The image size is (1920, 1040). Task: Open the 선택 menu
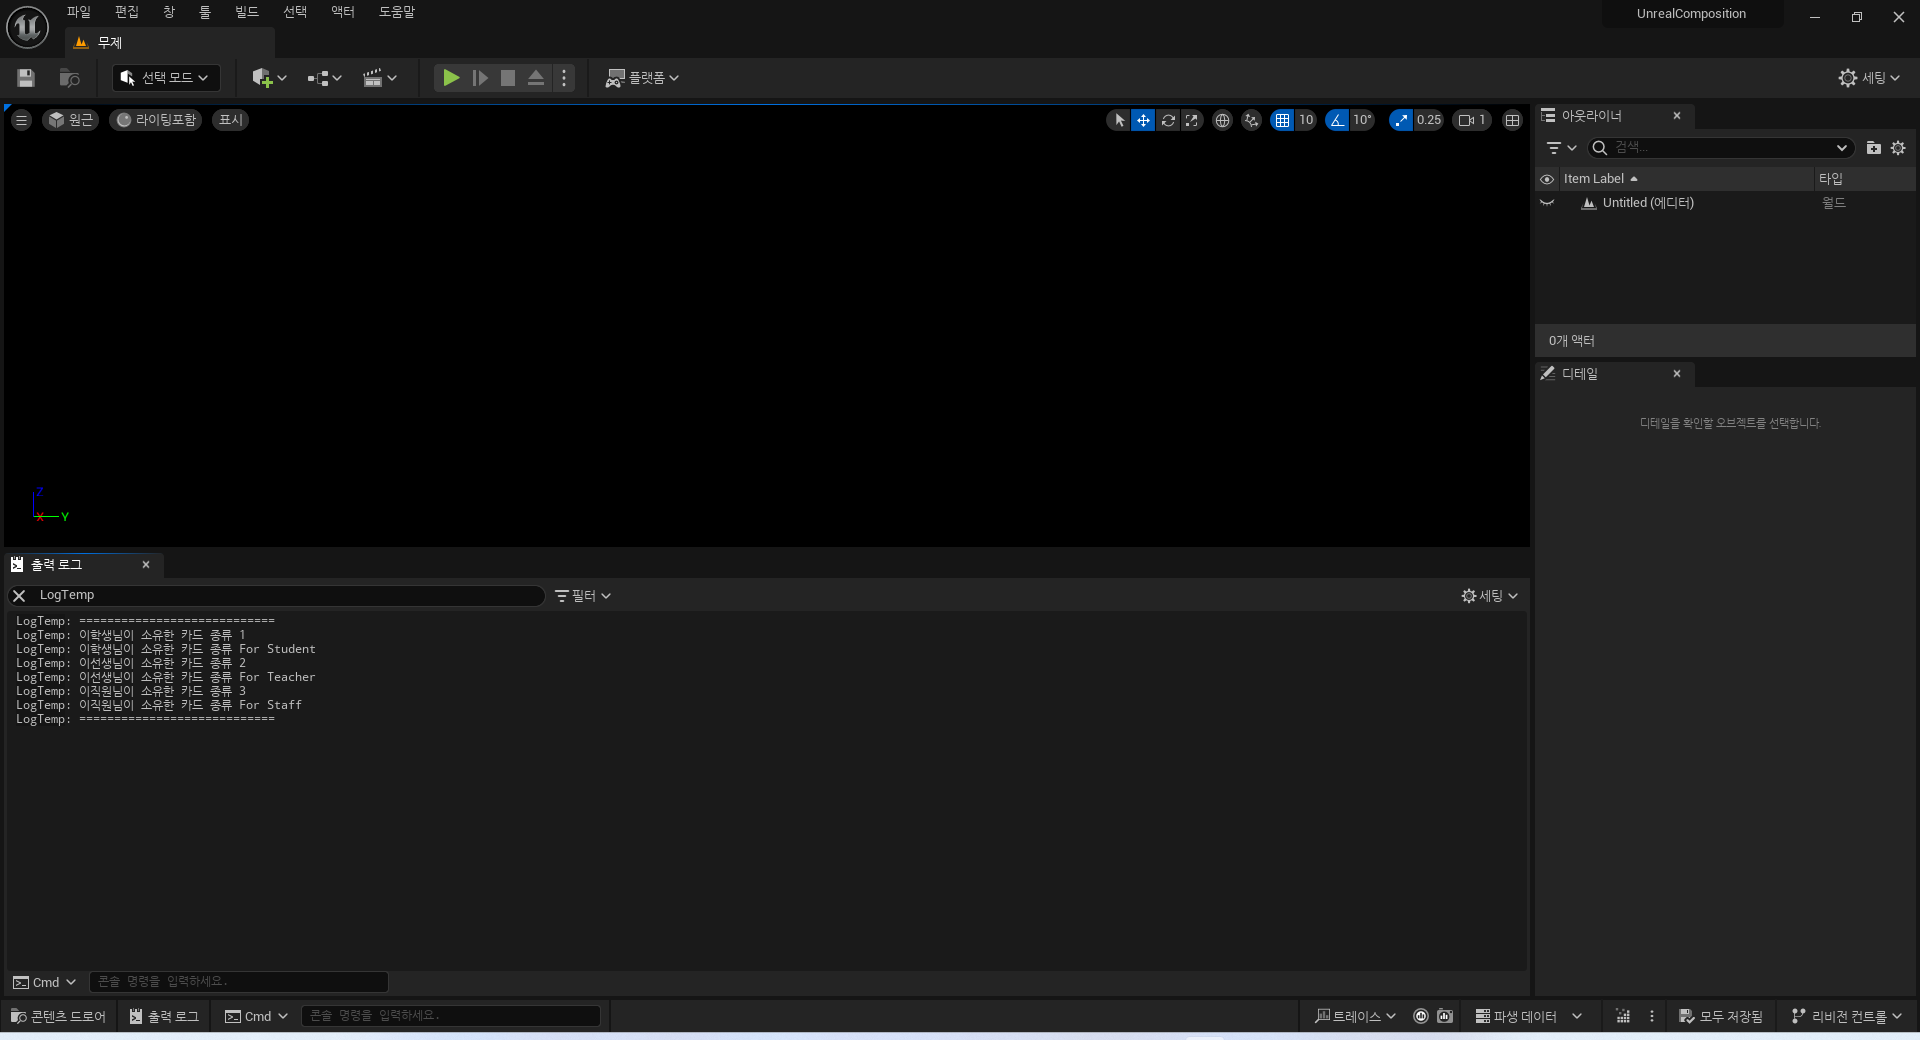point(295,12)
